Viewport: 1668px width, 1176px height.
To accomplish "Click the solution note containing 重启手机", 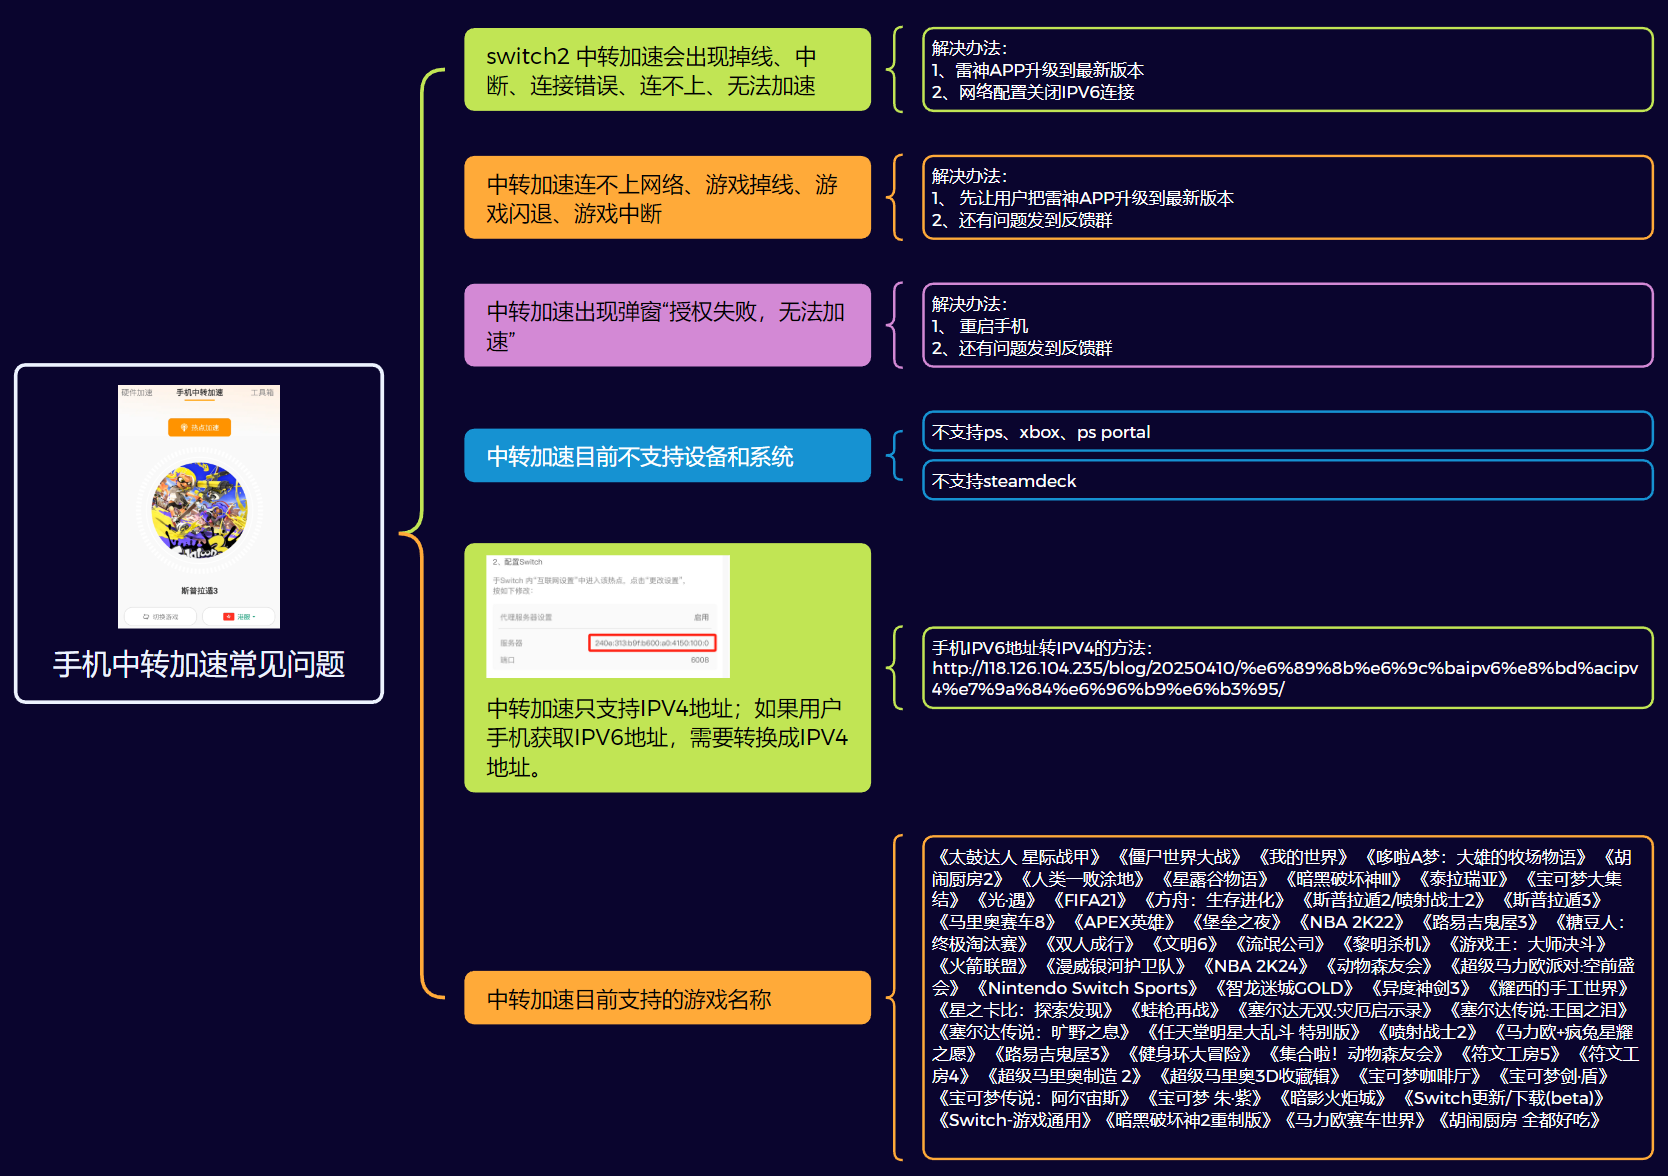I will 1287,326.
